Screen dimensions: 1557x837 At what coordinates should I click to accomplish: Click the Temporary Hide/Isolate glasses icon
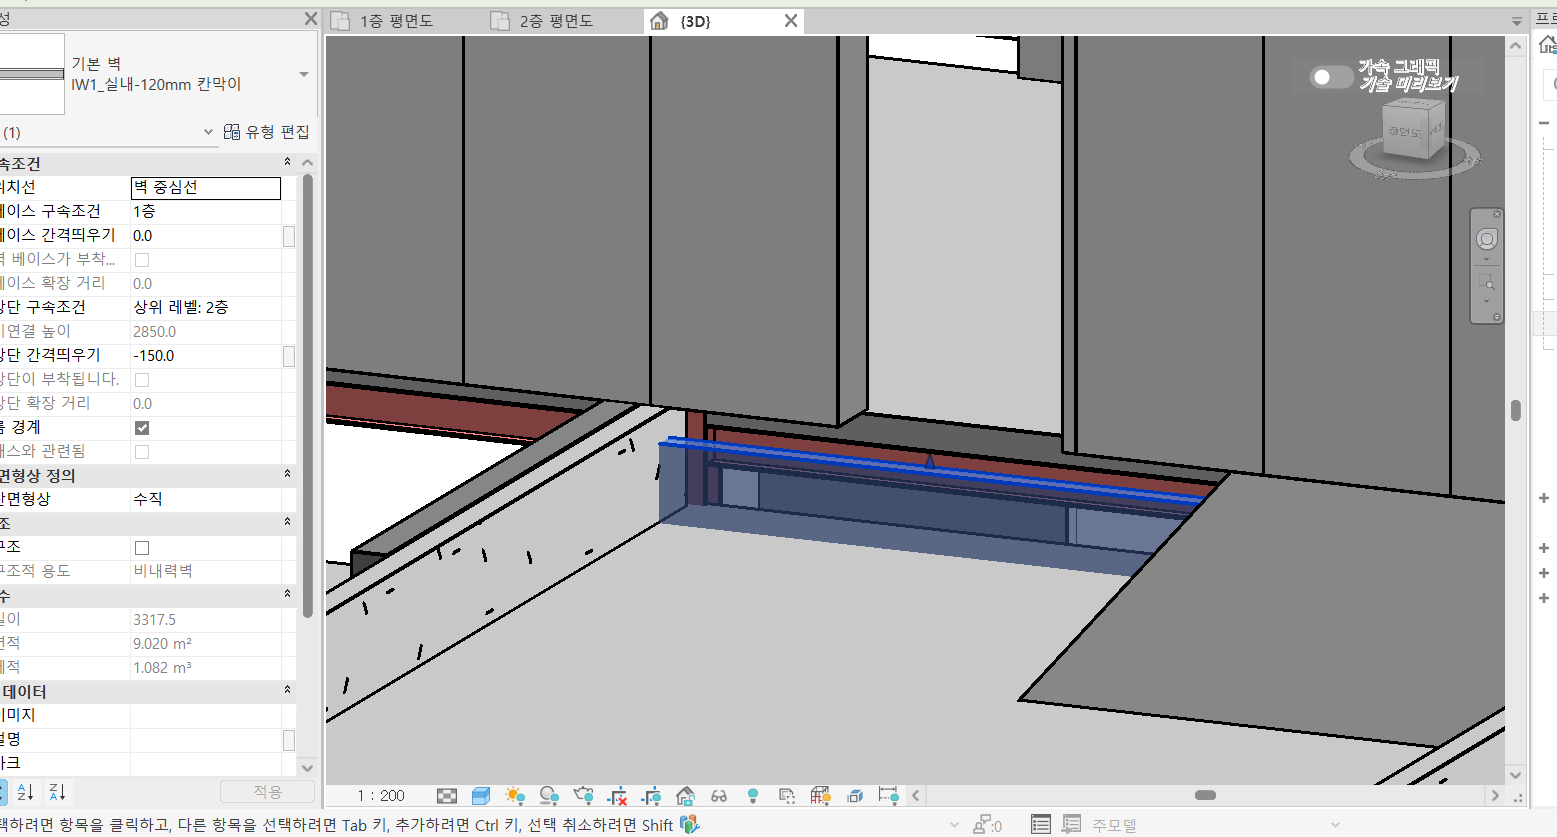click(x=719, y=796)
